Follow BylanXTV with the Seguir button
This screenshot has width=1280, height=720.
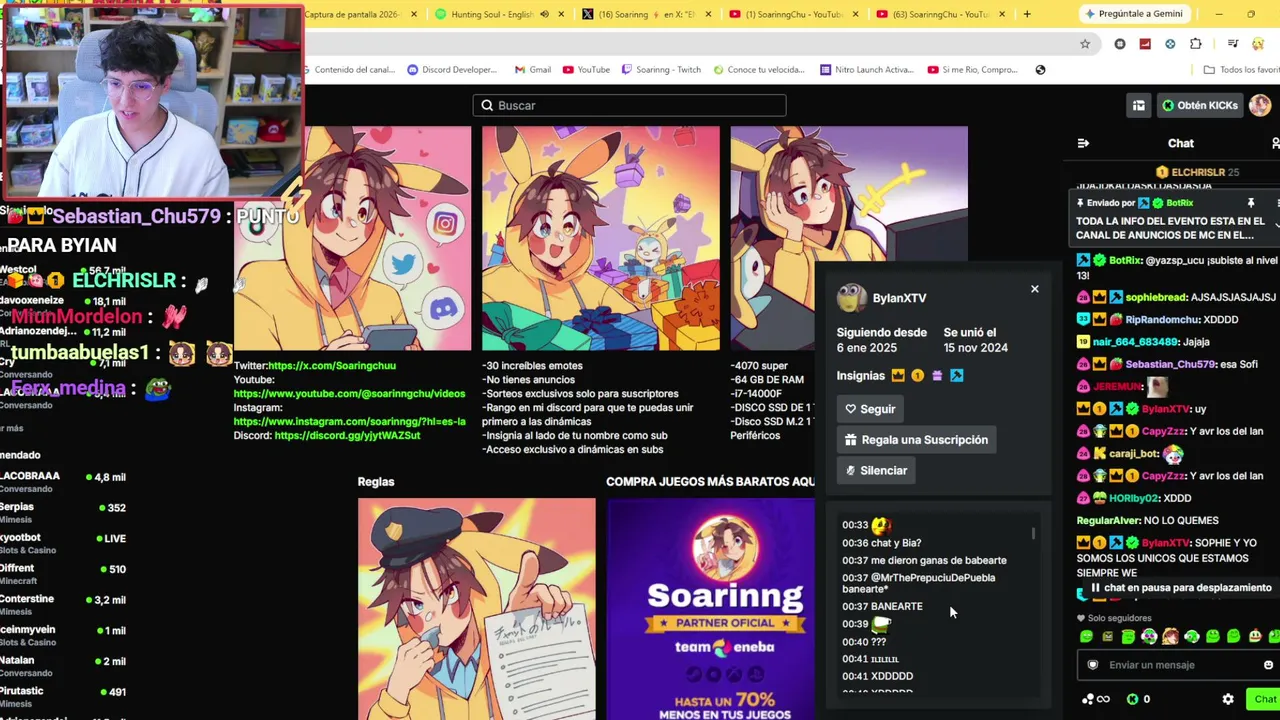[x=870, y=409]
